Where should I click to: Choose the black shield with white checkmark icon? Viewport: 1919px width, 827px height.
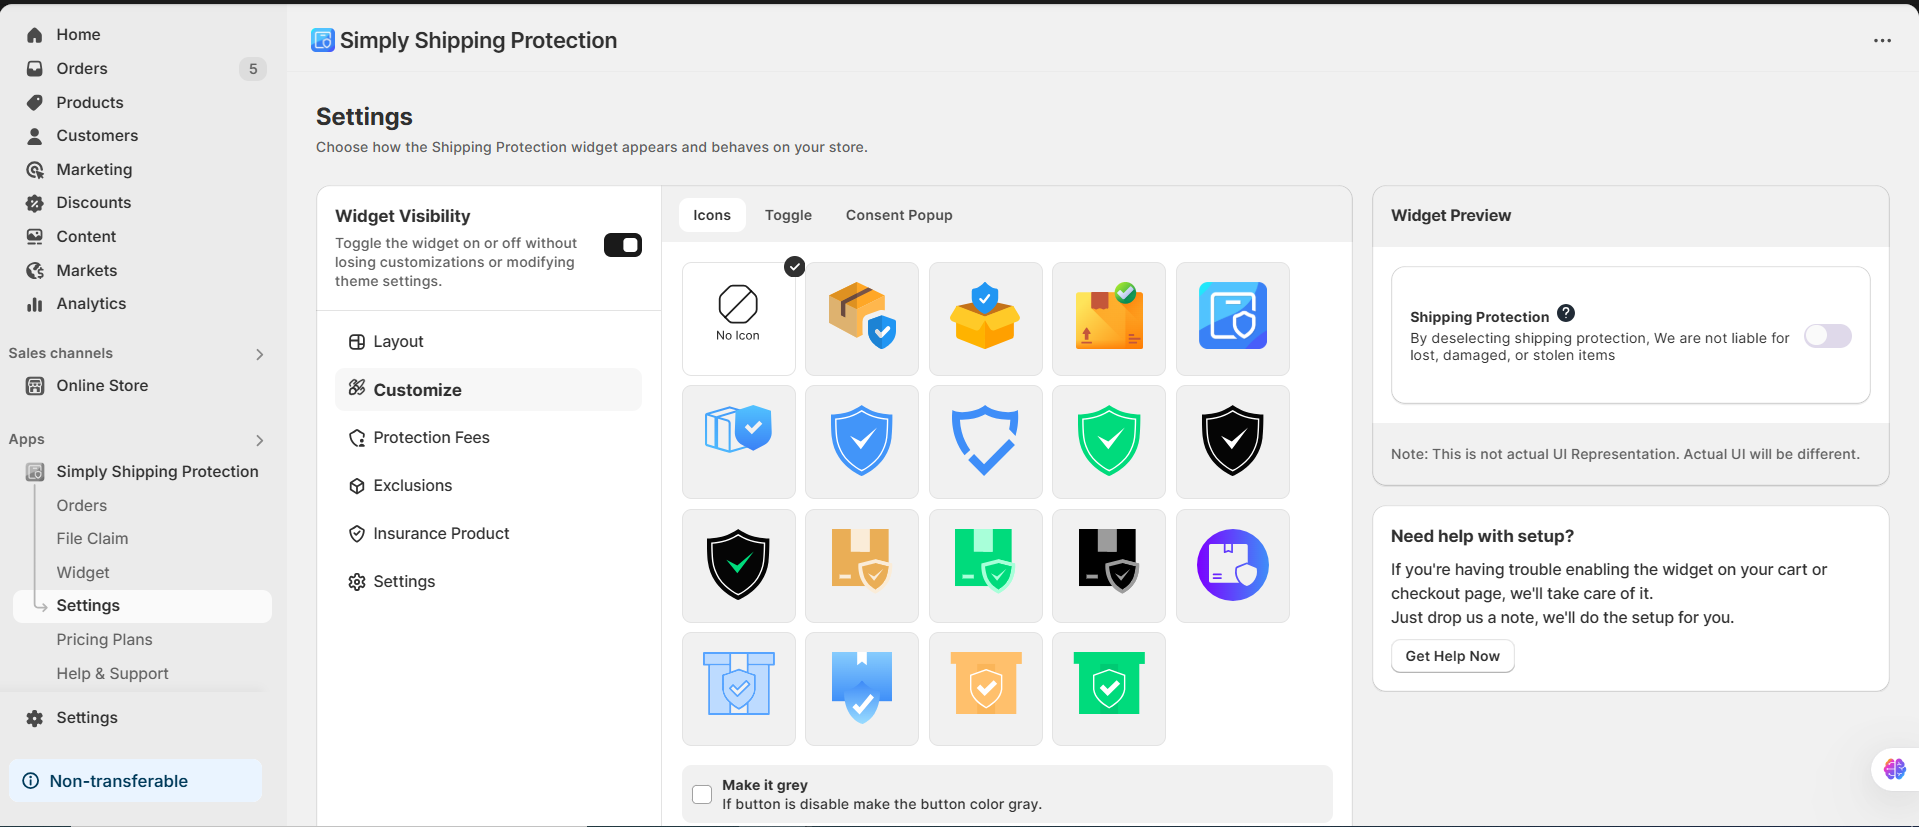[1232, 442]
